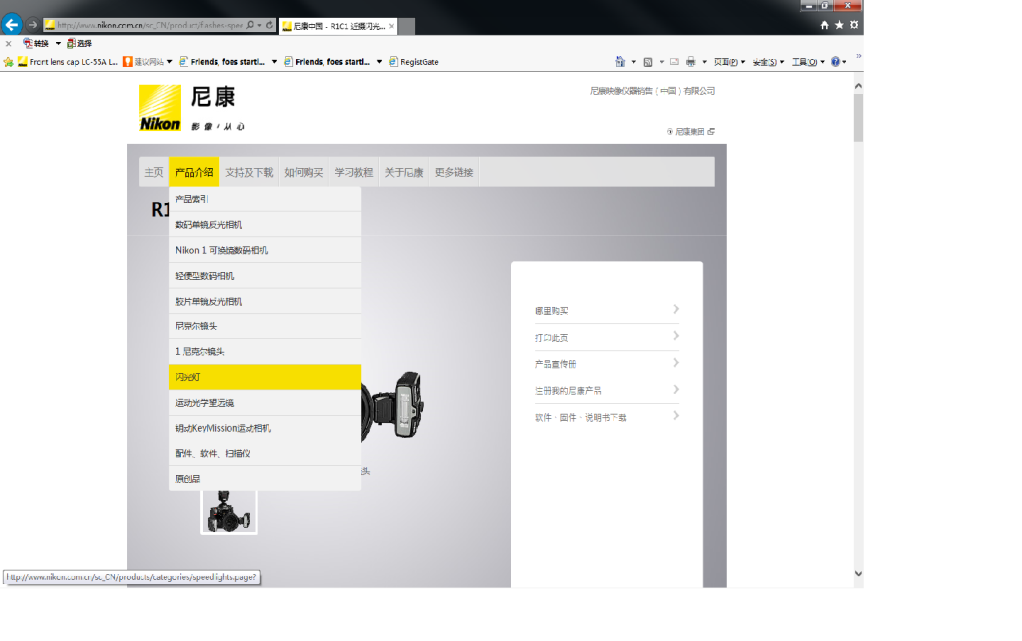Click the RSS feeds icon in command bar
This screenshot has width=1022, height=641.
tap(648, 62)
